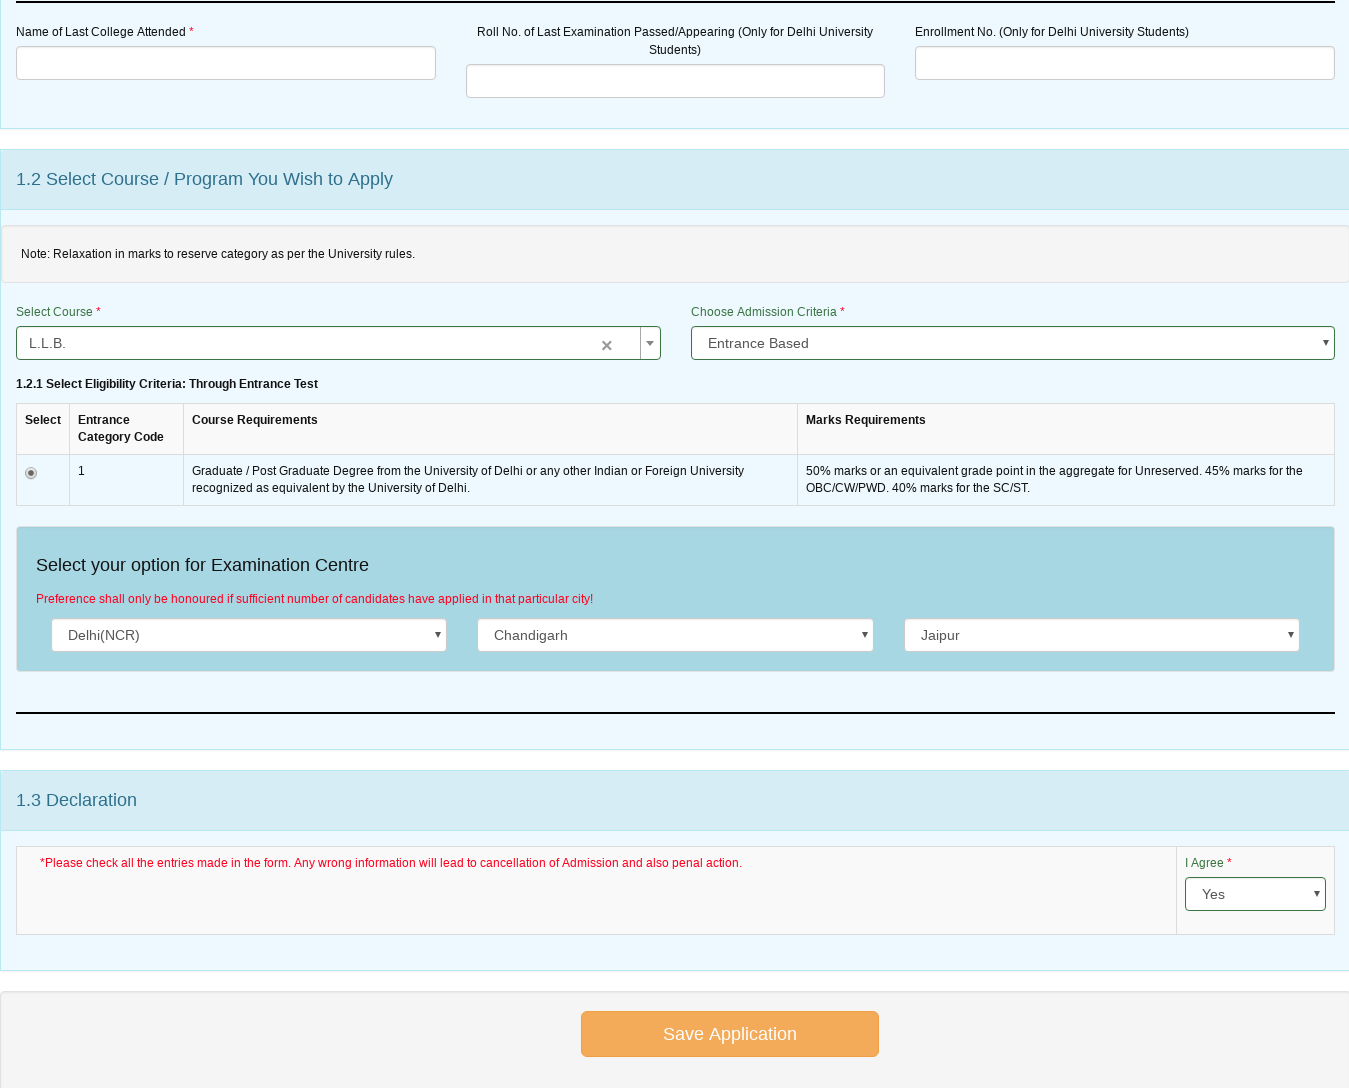
Task: Click the 'Preference shall only be honoured' warning text
Action: [x=314, y=599]
